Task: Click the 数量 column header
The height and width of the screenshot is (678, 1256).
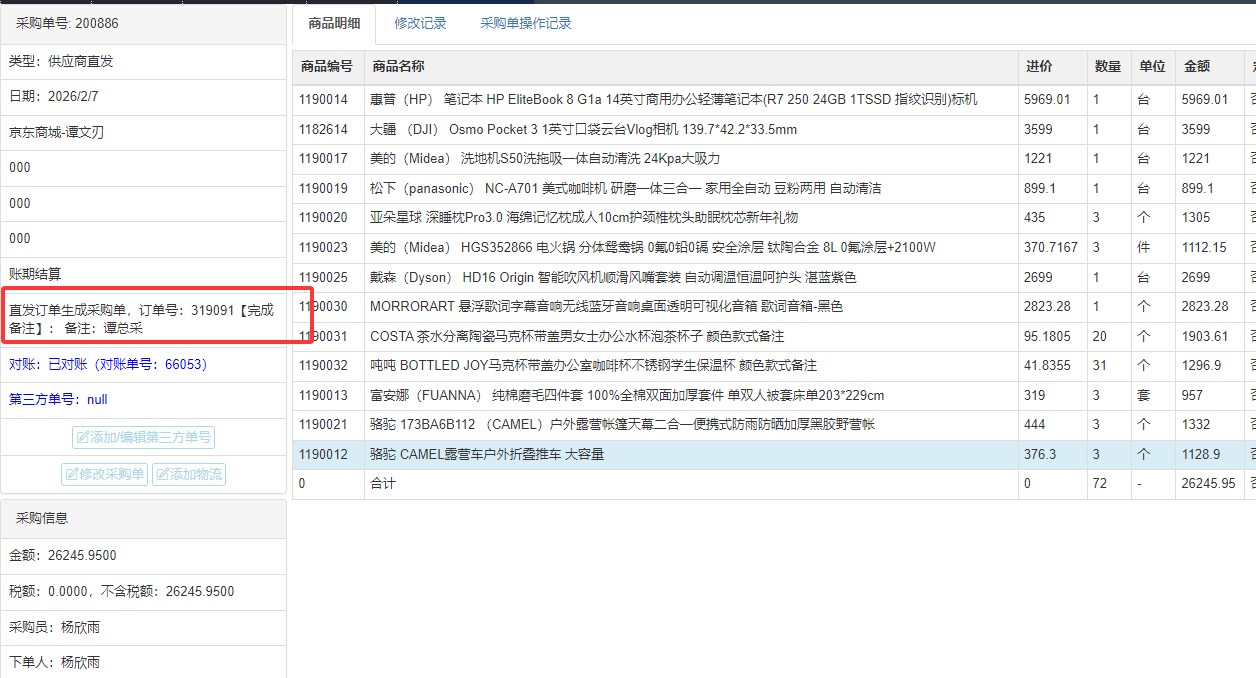Action: click(1107, 66)
